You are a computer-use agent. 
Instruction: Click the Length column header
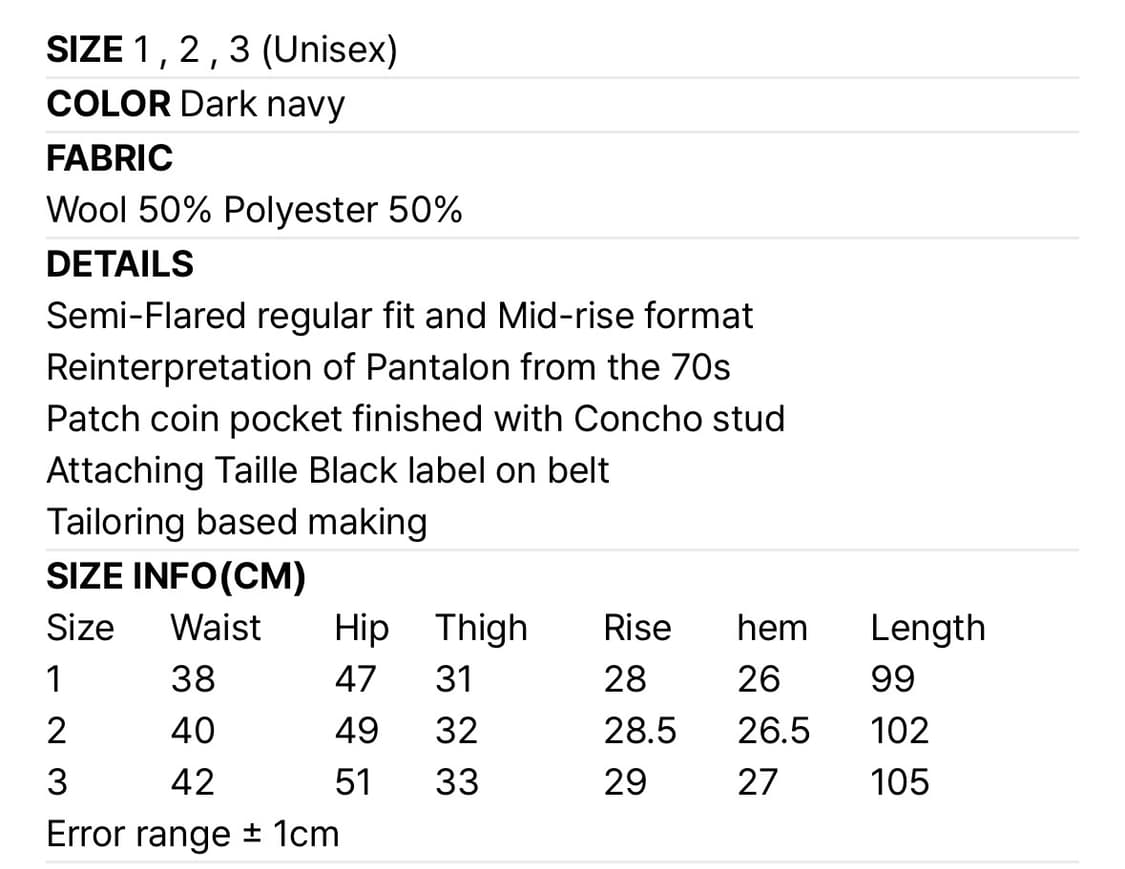coord(927,628)
